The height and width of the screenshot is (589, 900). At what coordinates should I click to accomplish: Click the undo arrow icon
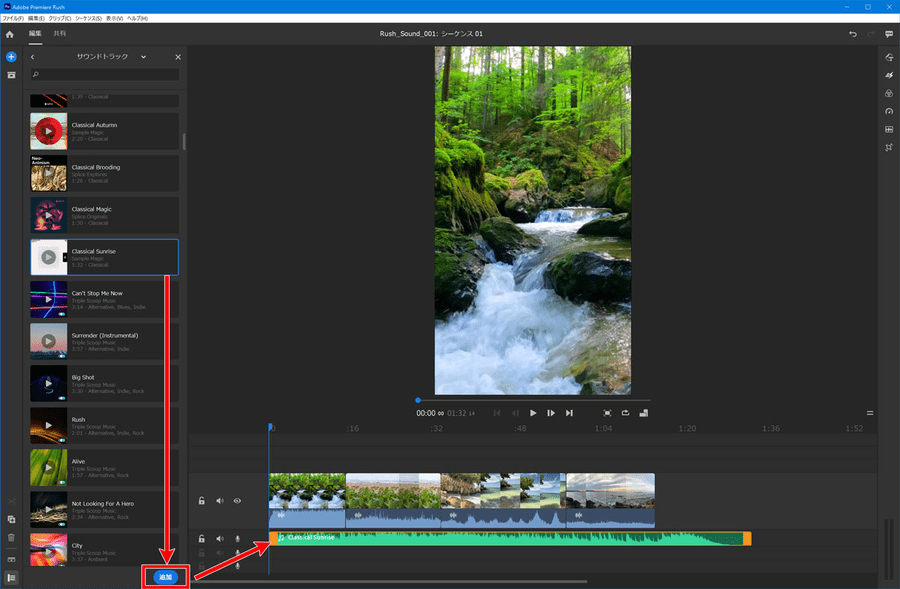click(853, 34)
